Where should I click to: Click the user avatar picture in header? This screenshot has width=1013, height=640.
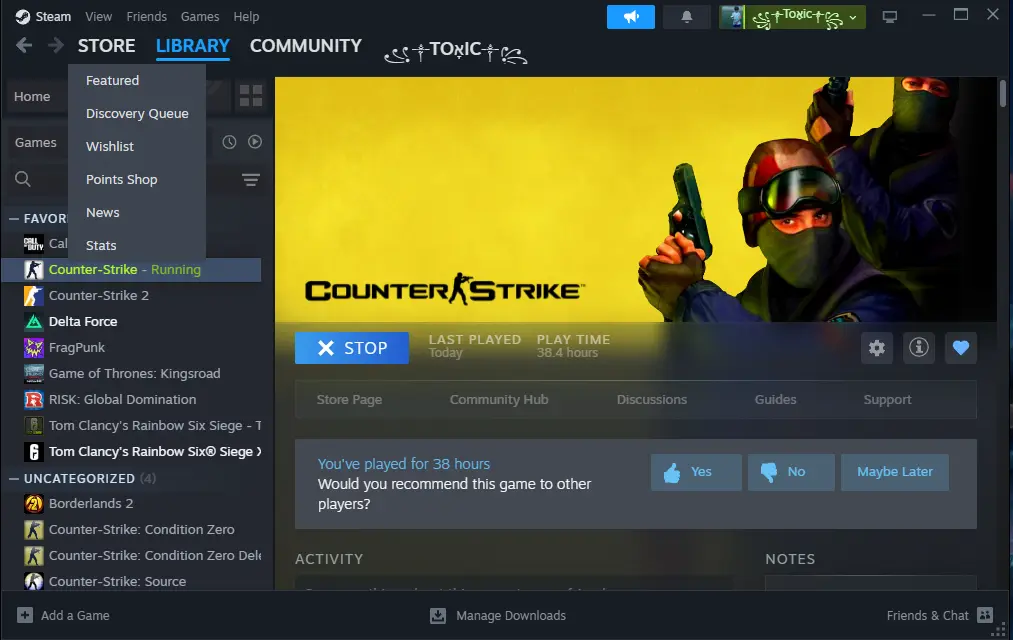(732, 17)
